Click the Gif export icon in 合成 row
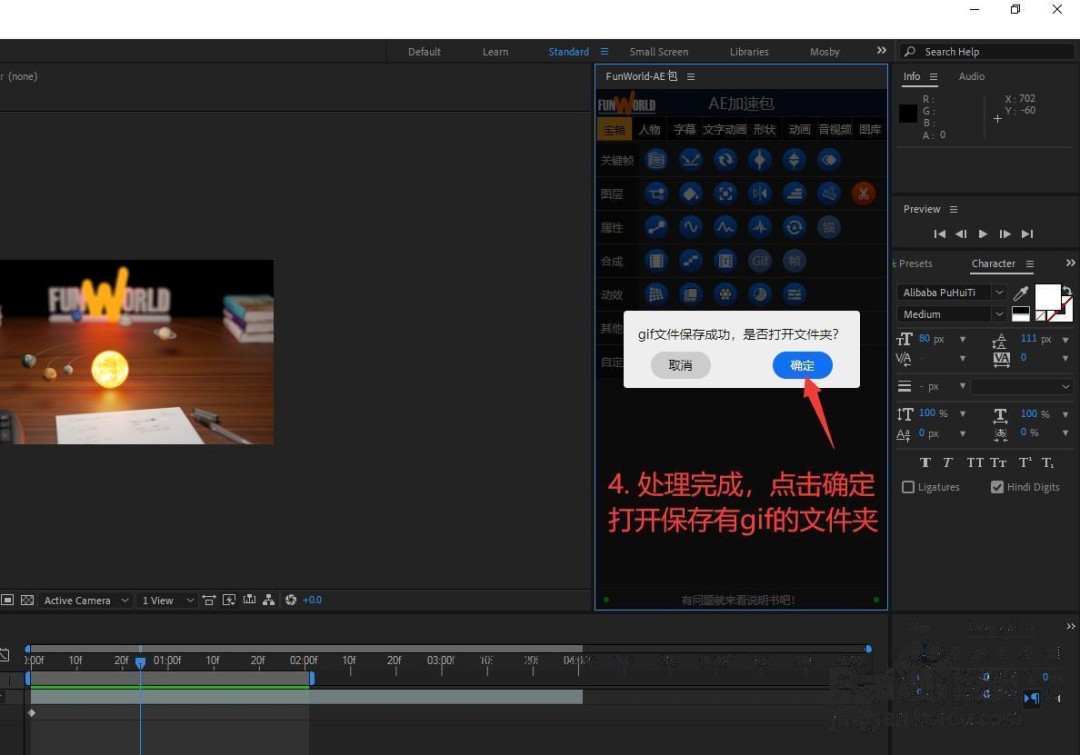The width and height of the screenshot is (1080, 755). pos(760,261)
